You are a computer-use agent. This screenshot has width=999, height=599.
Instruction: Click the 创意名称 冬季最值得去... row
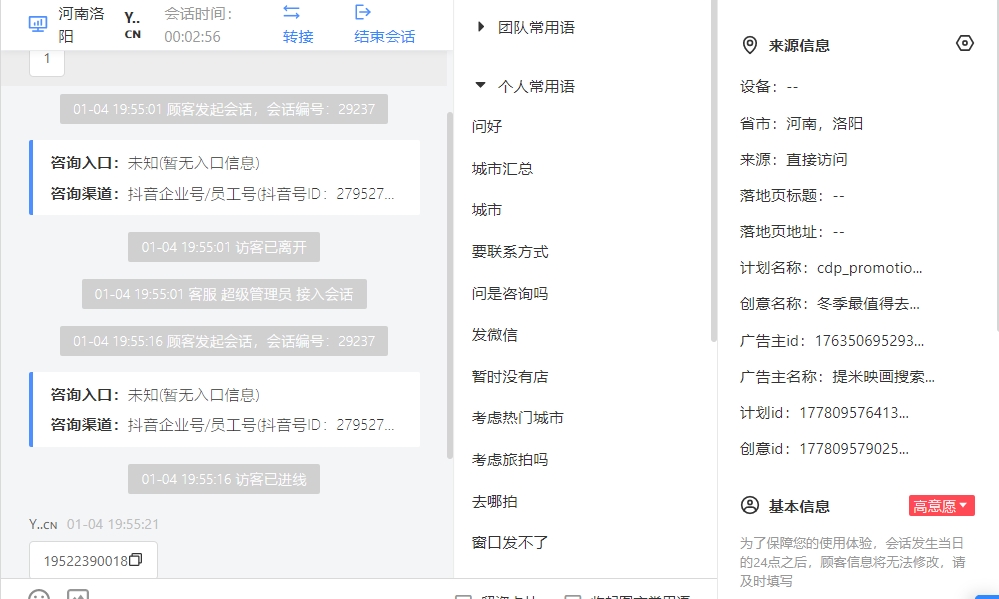(830, 304)
